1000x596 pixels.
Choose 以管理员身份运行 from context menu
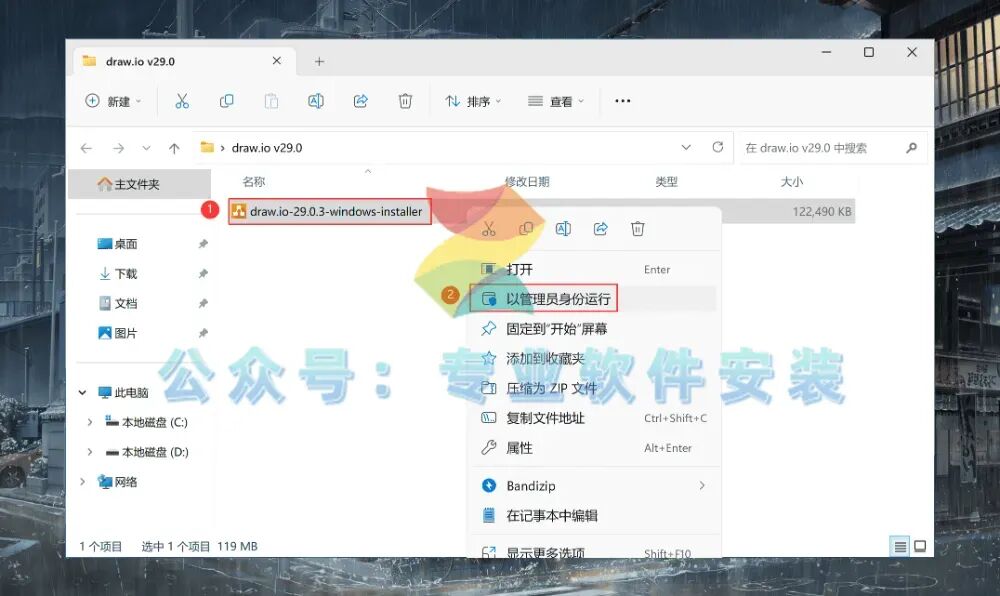click(x=596, y=298)
